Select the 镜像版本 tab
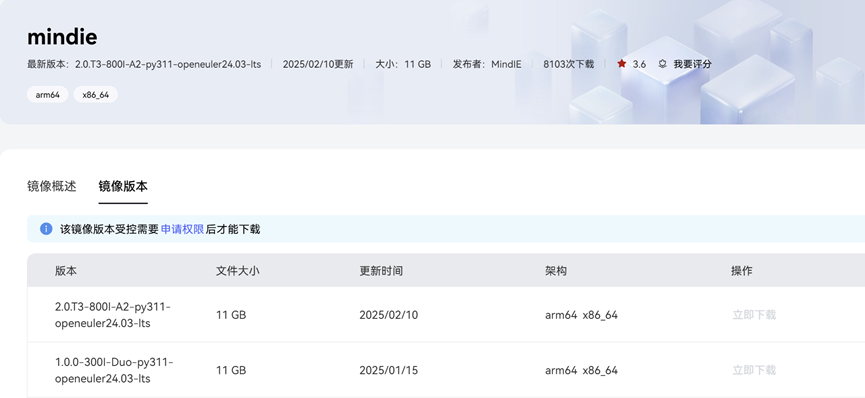Viewport: 865px width, 398px height. tap(123, 186)
